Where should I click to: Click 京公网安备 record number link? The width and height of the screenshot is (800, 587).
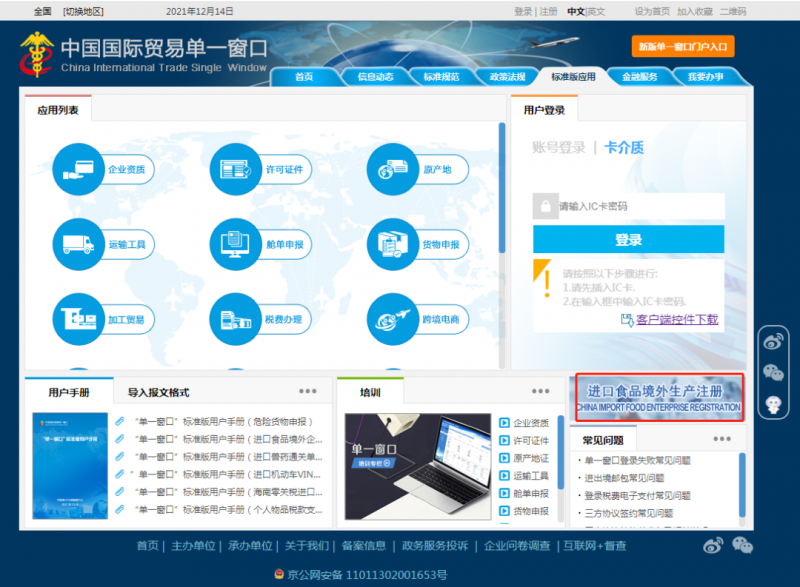[x=367, y=575]
